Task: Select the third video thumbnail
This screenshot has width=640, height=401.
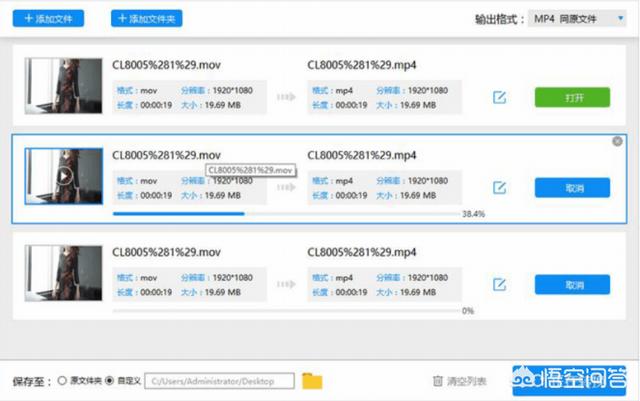Action: 63,273
